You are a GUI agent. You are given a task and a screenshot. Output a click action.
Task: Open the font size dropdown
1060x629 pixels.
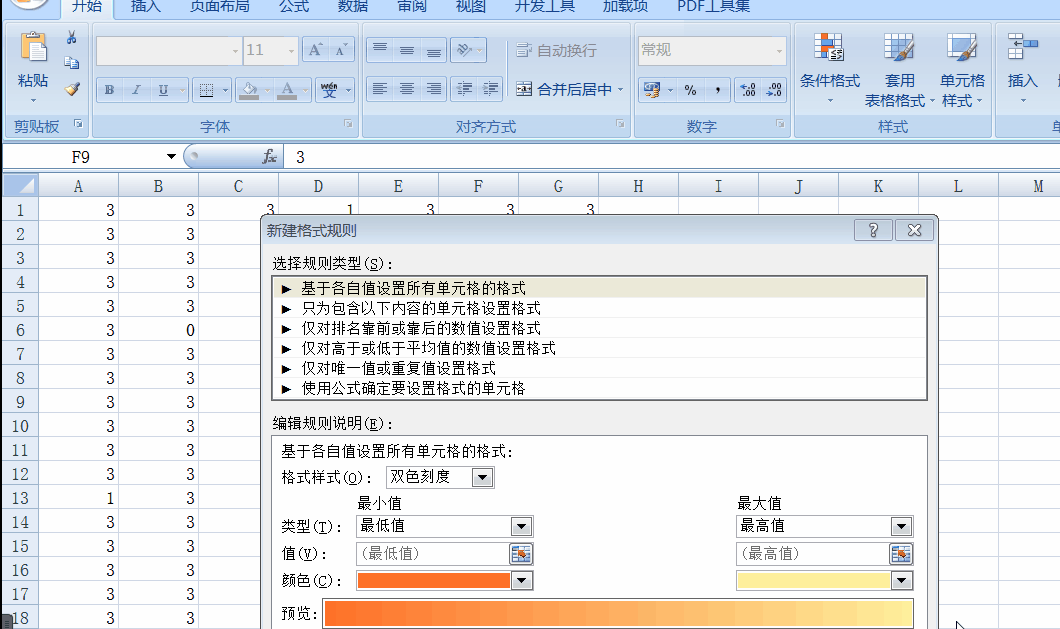(291, 51)
